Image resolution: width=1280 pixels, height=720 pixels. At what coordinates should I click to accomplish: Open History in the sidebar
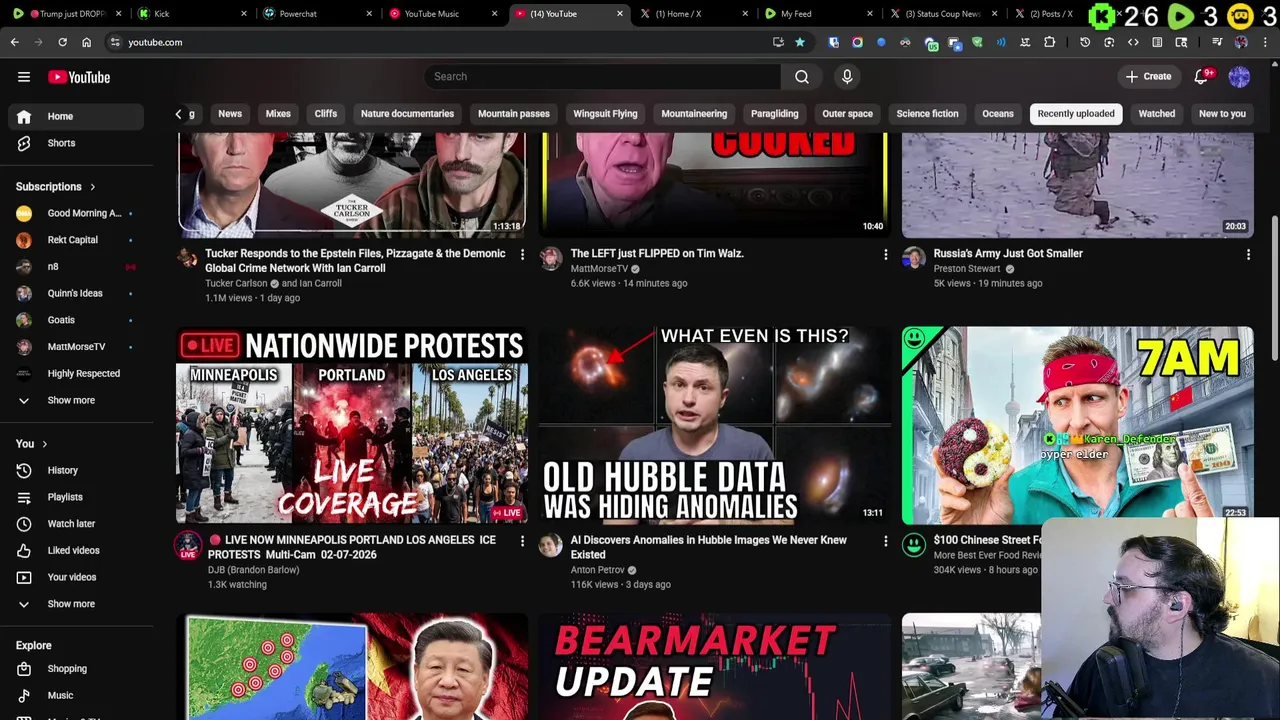[76, 470]
